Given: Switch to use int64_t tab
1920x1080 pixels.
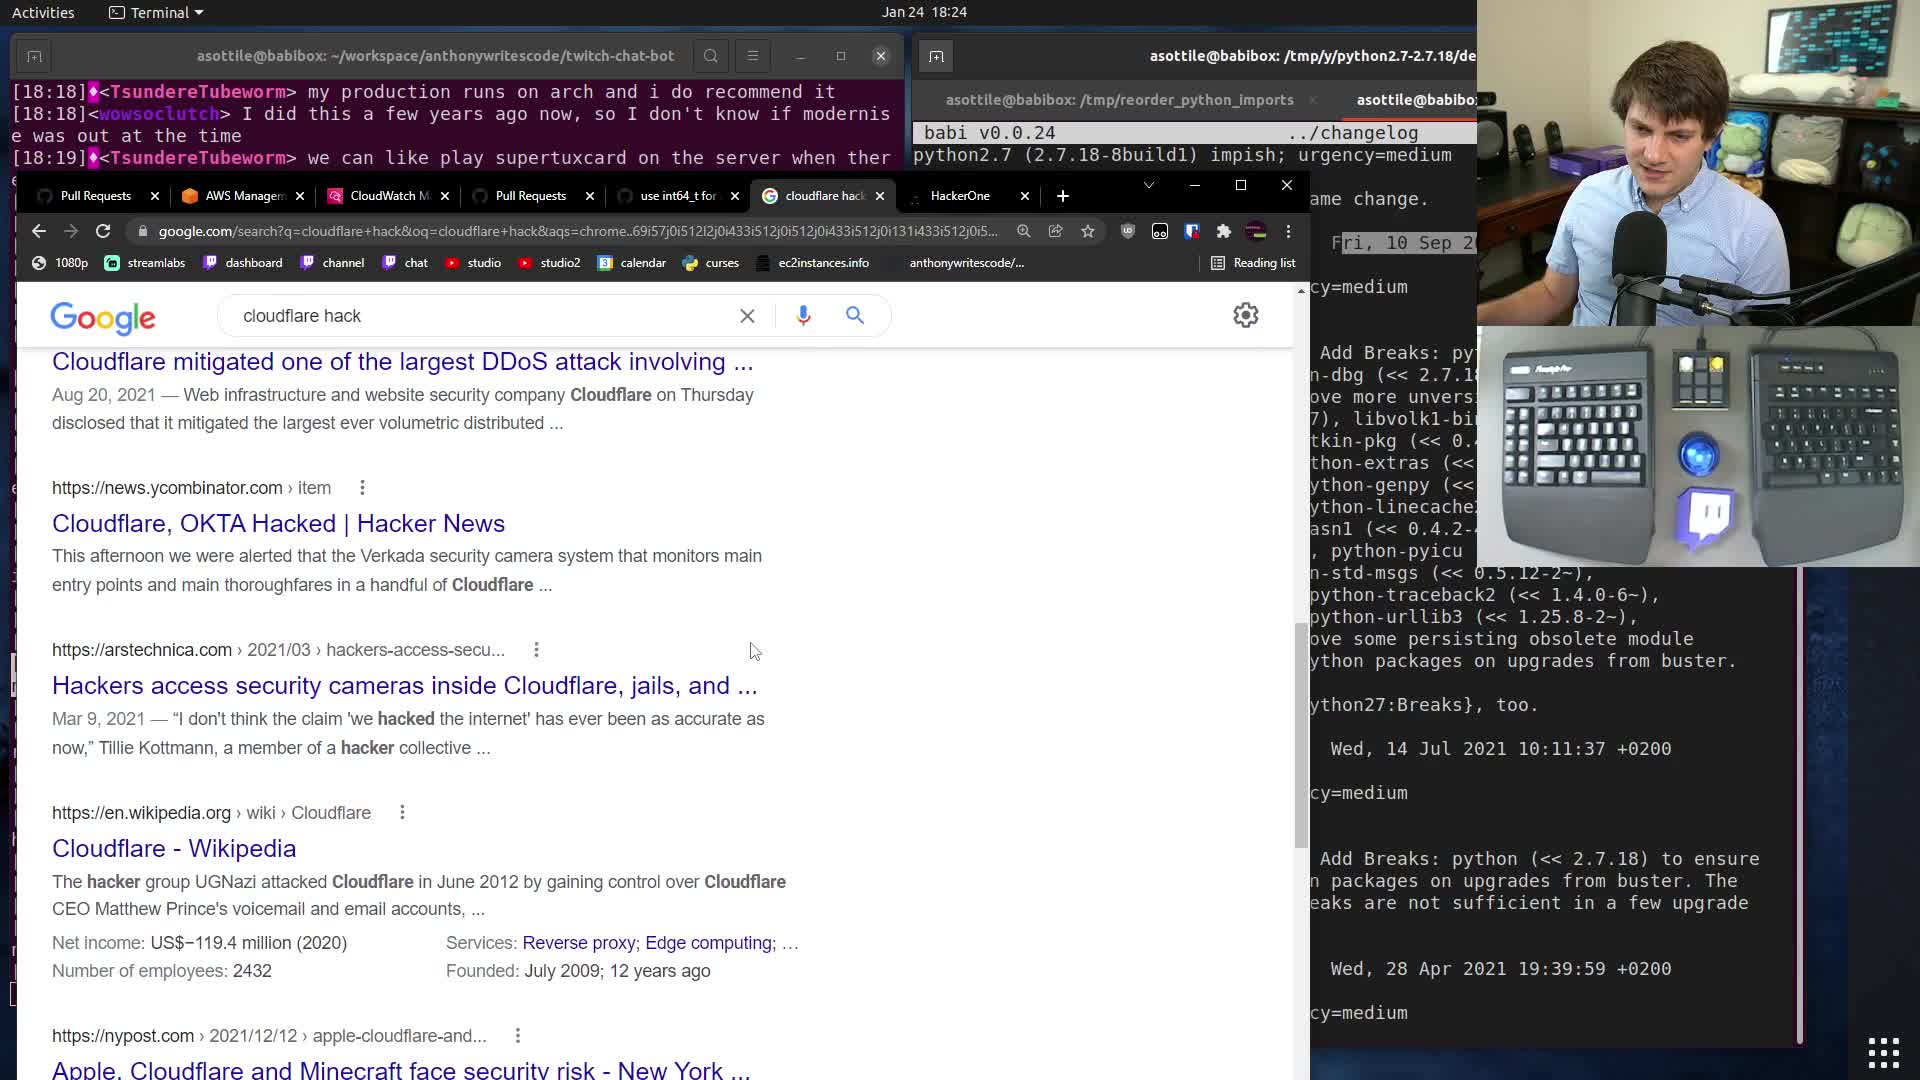Looking at the screenshot, I should pos(677,196).
